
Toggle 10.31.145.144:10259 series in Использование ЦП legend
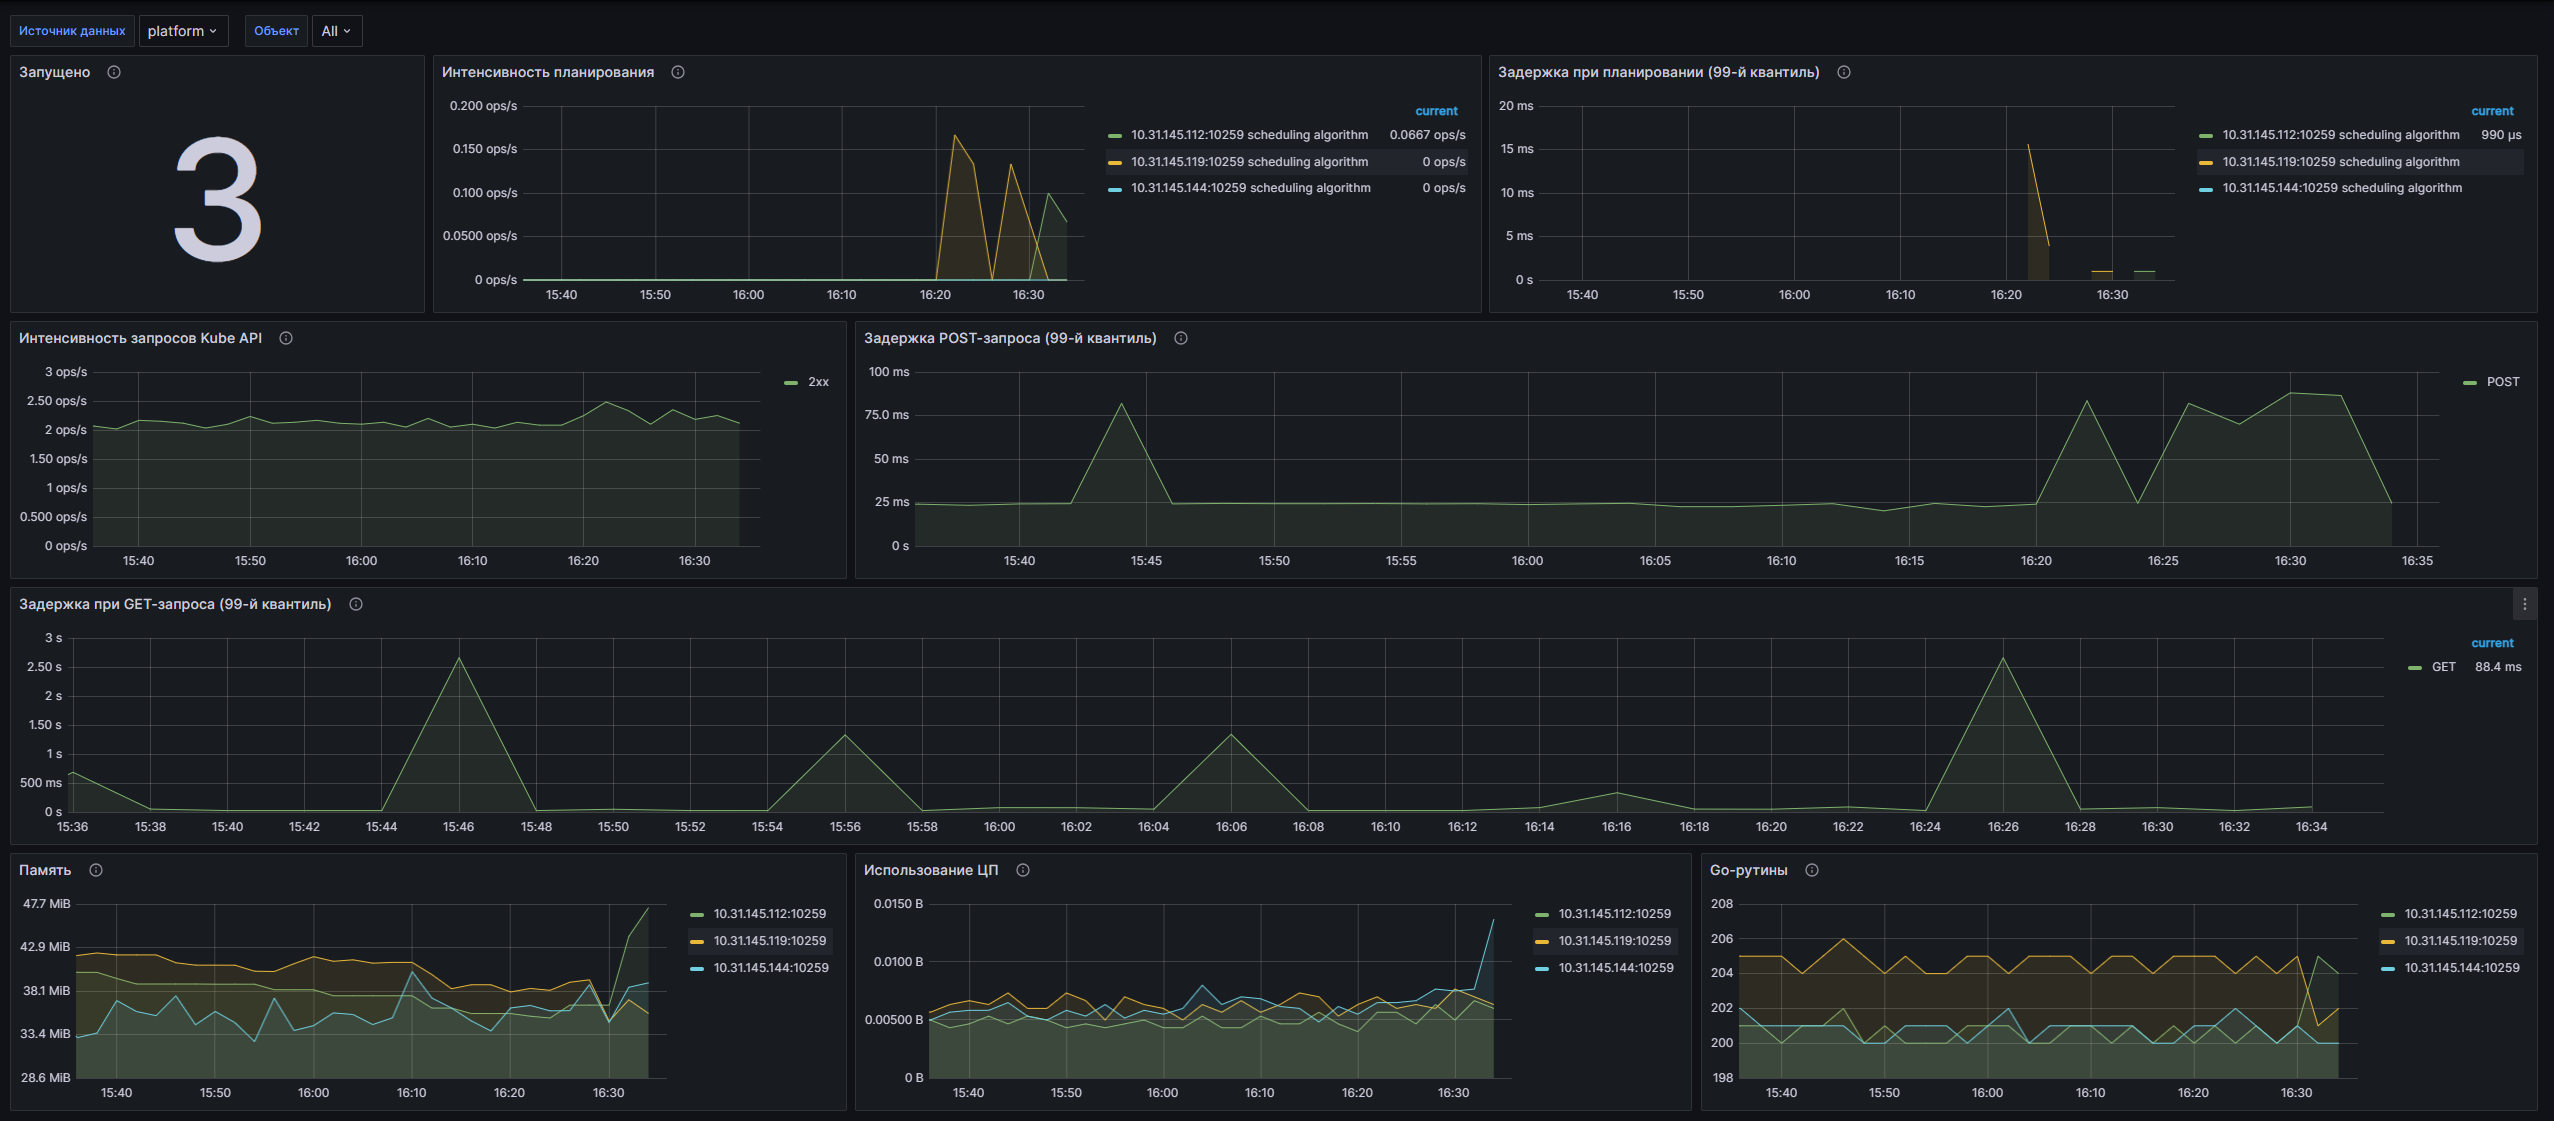point(1615,968)
